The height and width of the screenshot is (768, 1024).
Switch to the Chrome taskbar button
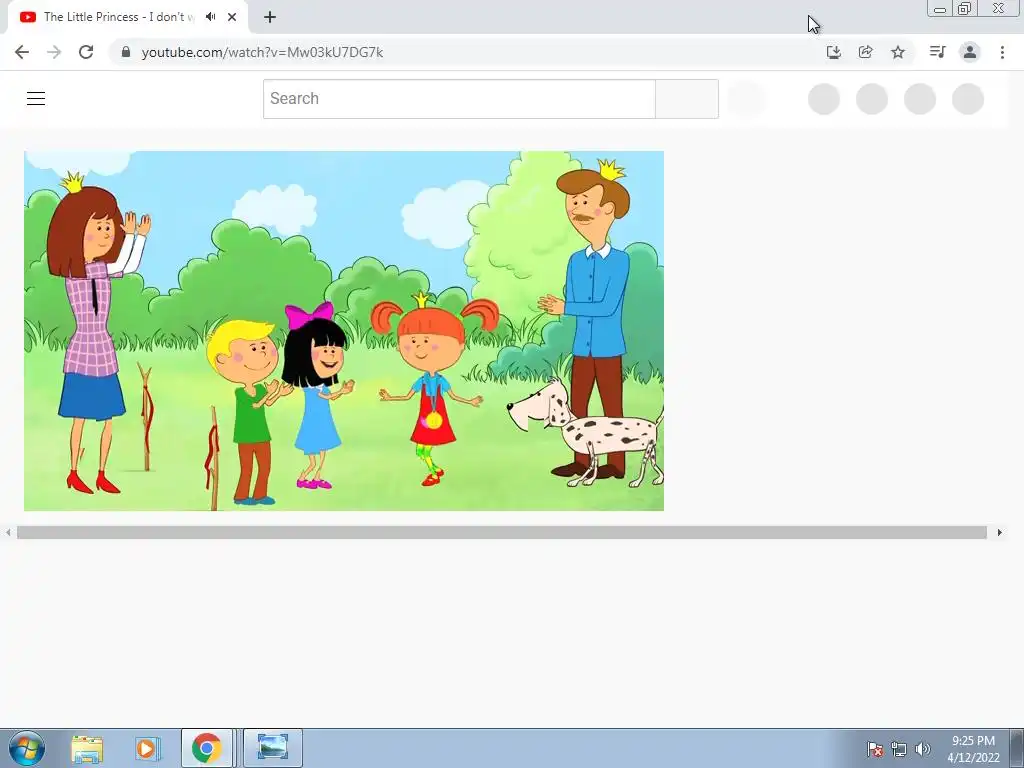[206, 748]
